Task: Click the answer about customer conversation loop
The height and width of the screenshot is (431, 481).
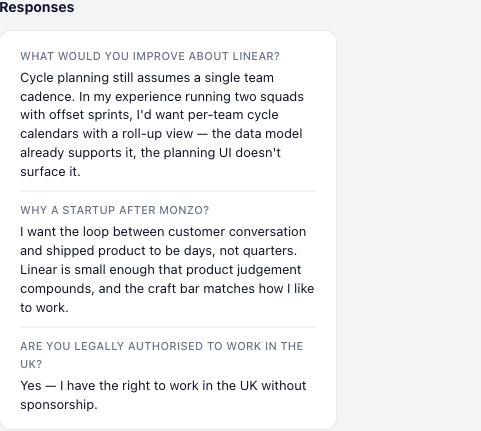Action: [167, 269]
